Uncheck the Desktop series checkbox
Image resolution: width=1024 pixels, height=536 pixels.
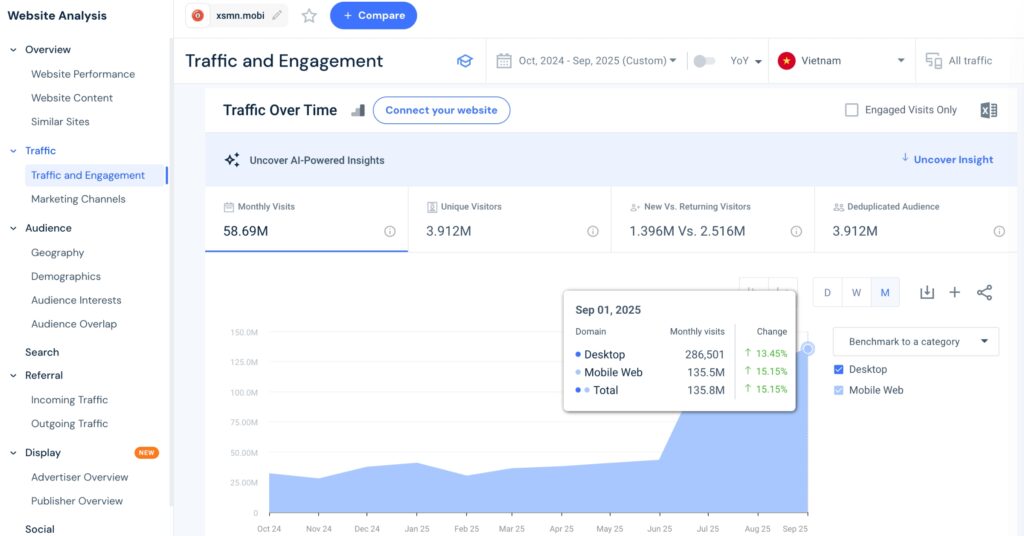[x=840, y=369]
